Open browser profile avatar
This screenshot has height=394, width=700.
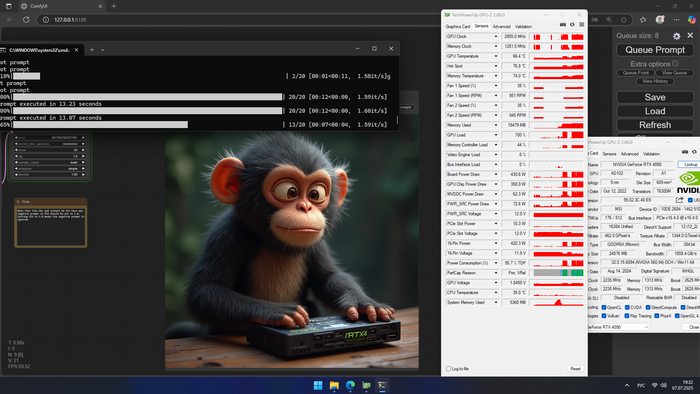pos(660,20)
